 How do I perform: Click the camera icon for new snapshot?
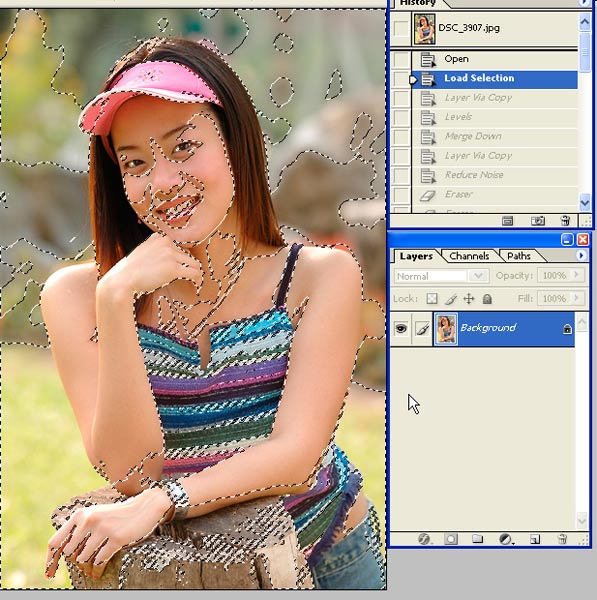pos(538,221)
